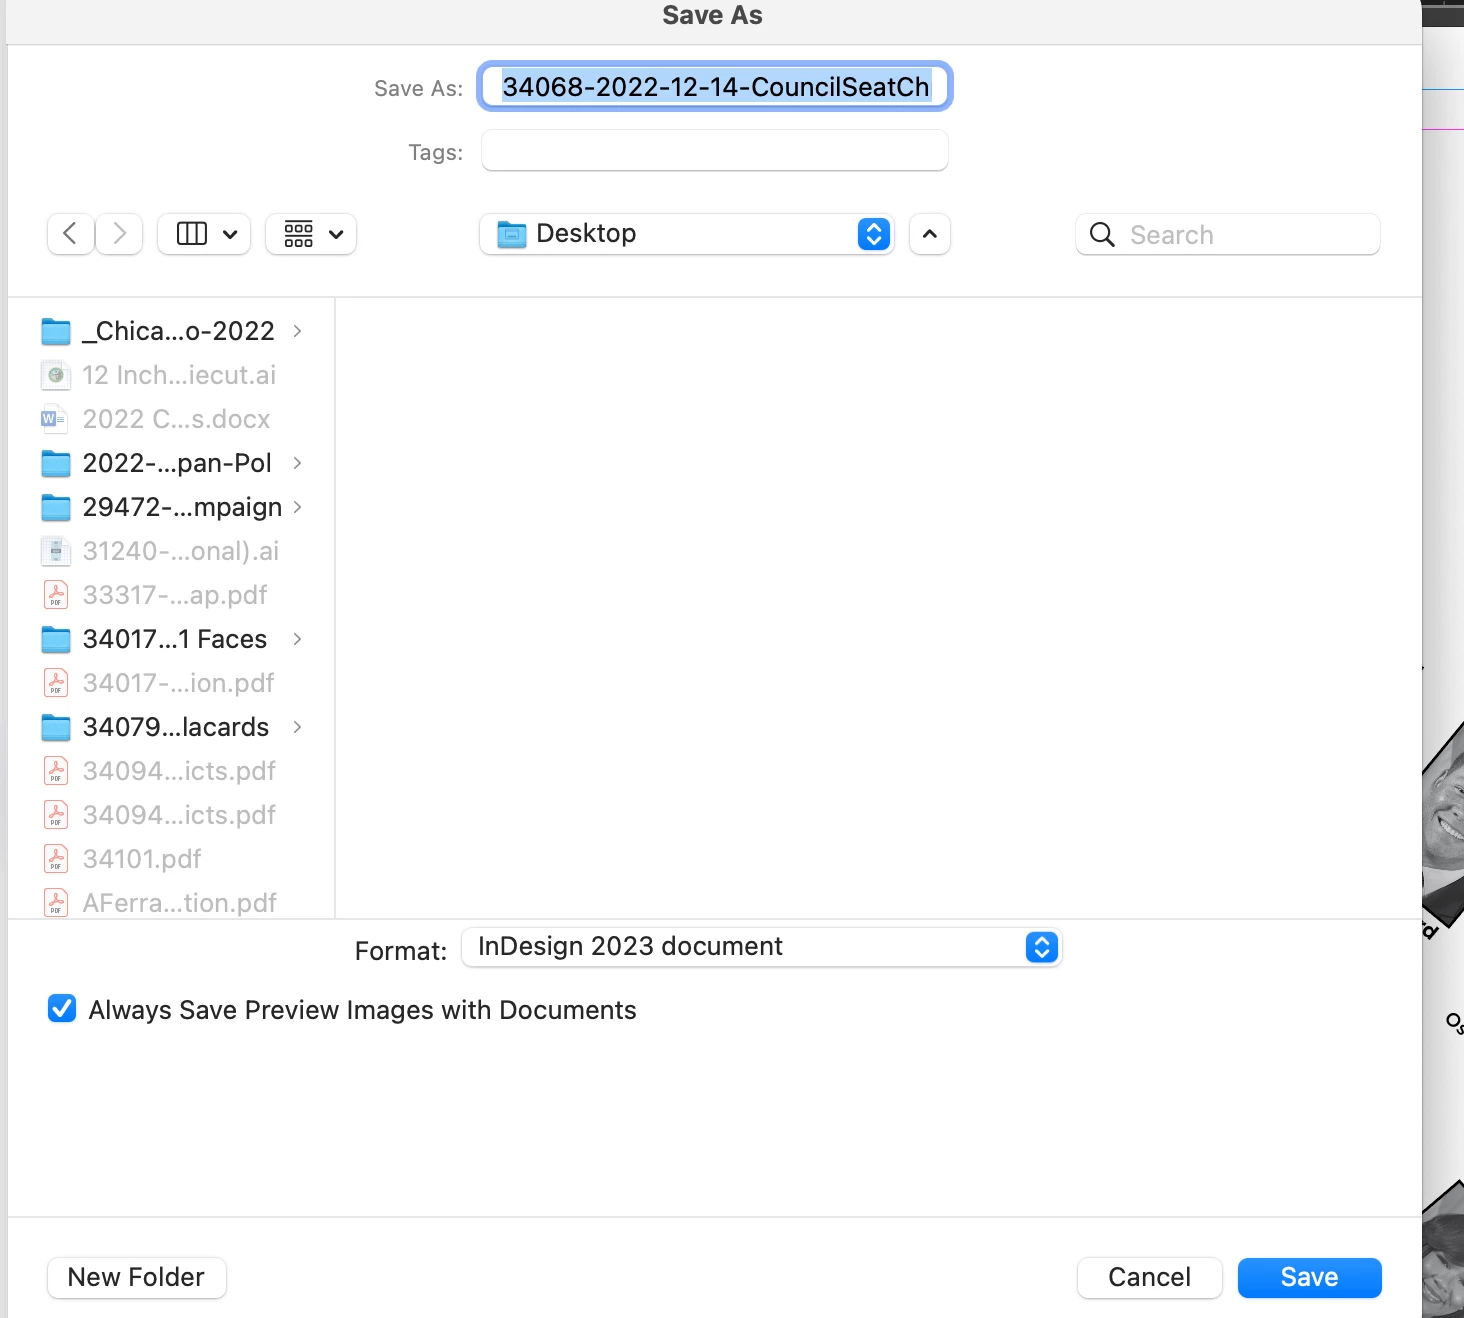The image size is (1464, 1318).
Task: Expand the 2022-...pan-Pol folder chevron
Action: point(297,463)
